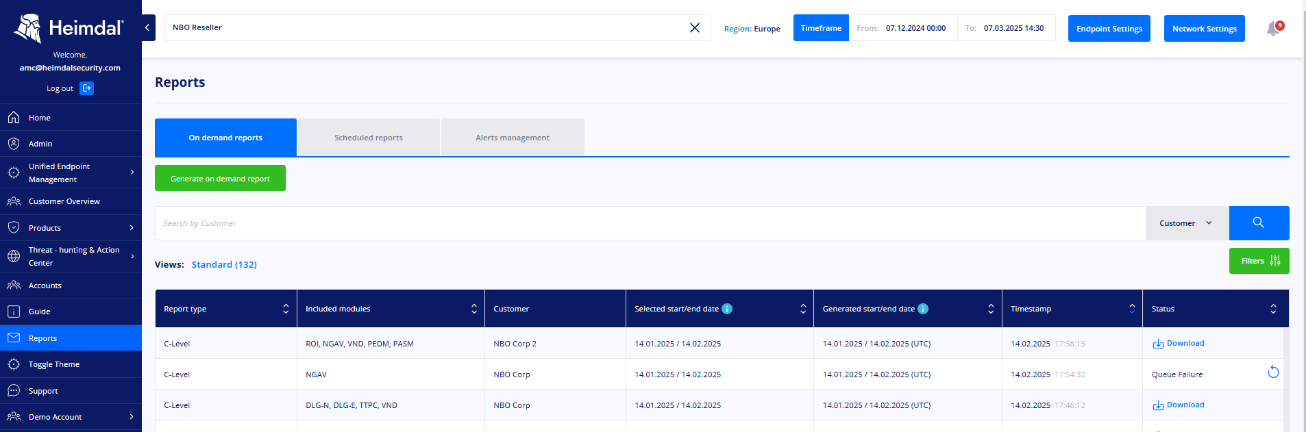1306x432 pixels.
Task: Open Customer Overview menu item
Action: 71,201
